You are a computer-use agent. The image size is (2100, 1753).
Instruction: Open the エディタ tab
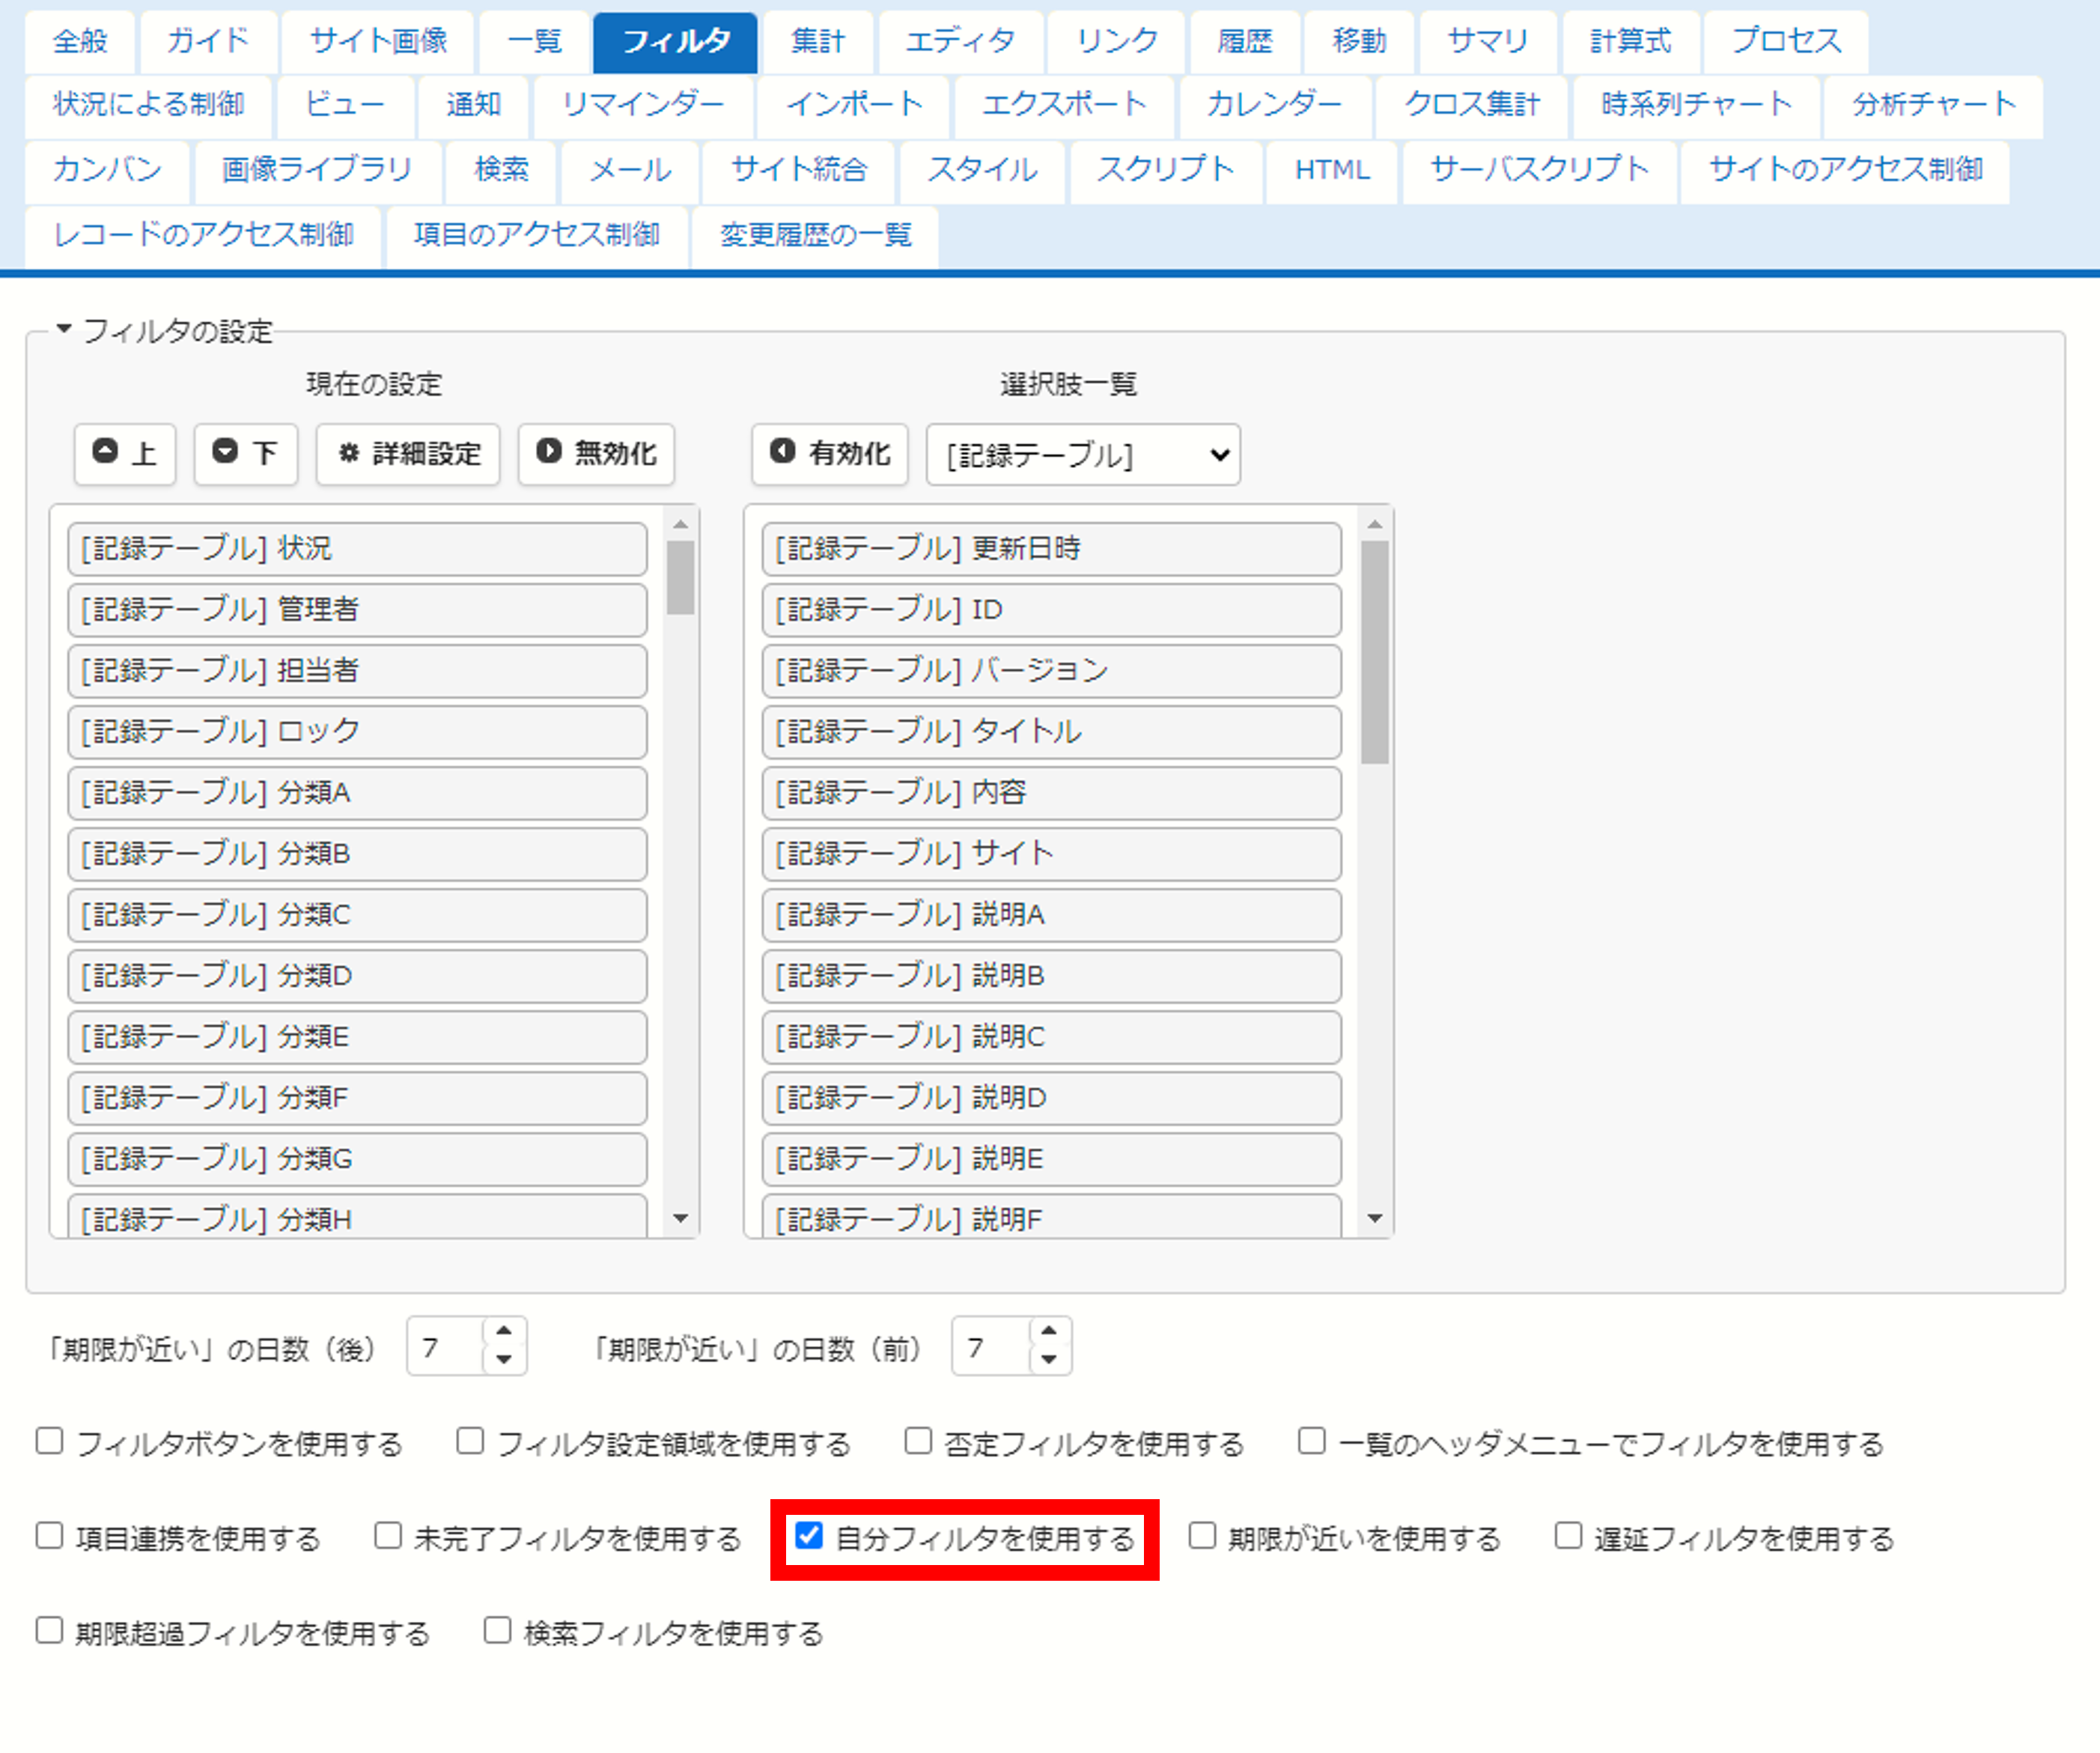pyautogui.click(x=960, y=42)
